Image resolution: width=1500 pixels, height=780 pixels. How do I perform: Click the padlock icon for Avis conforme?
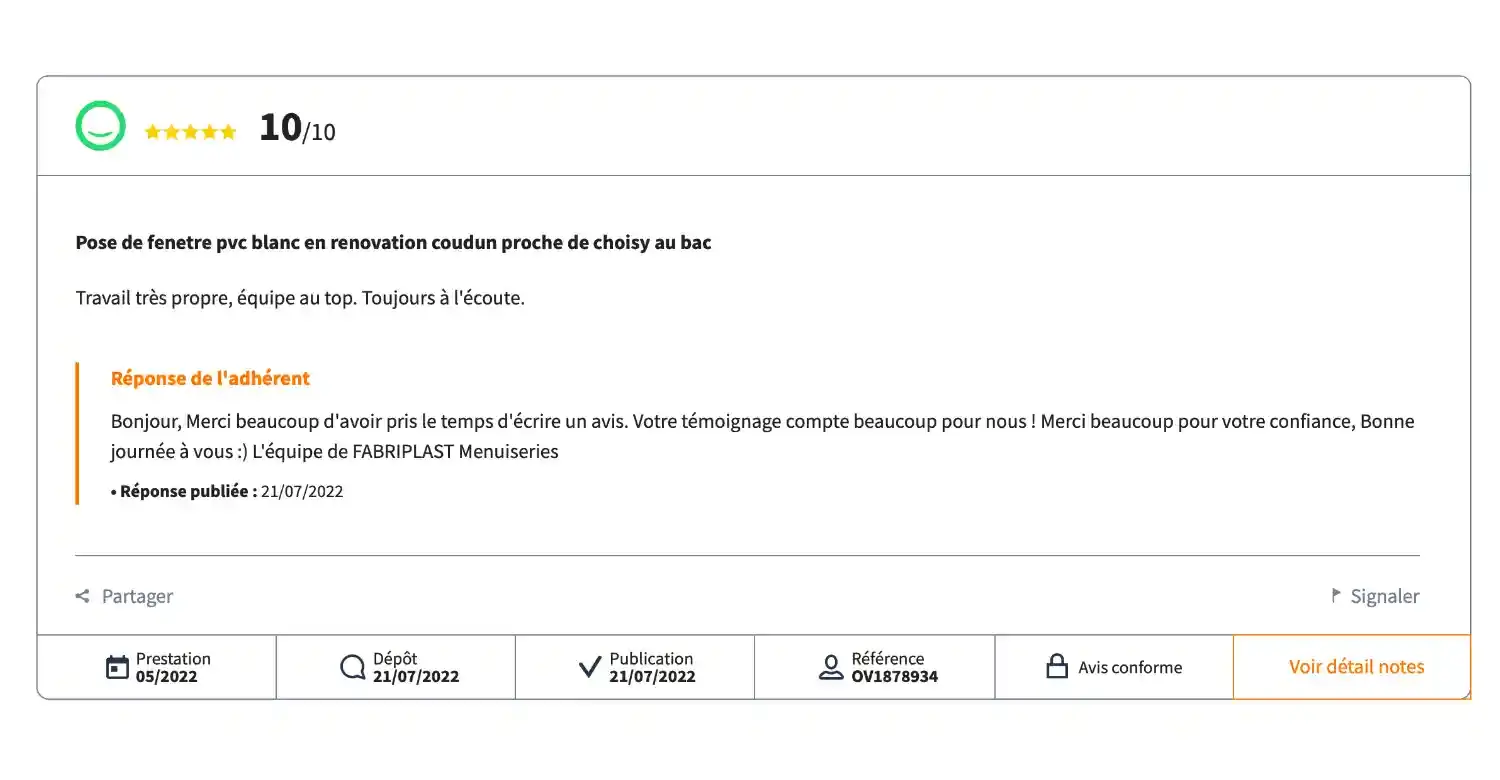[1057, 667]
